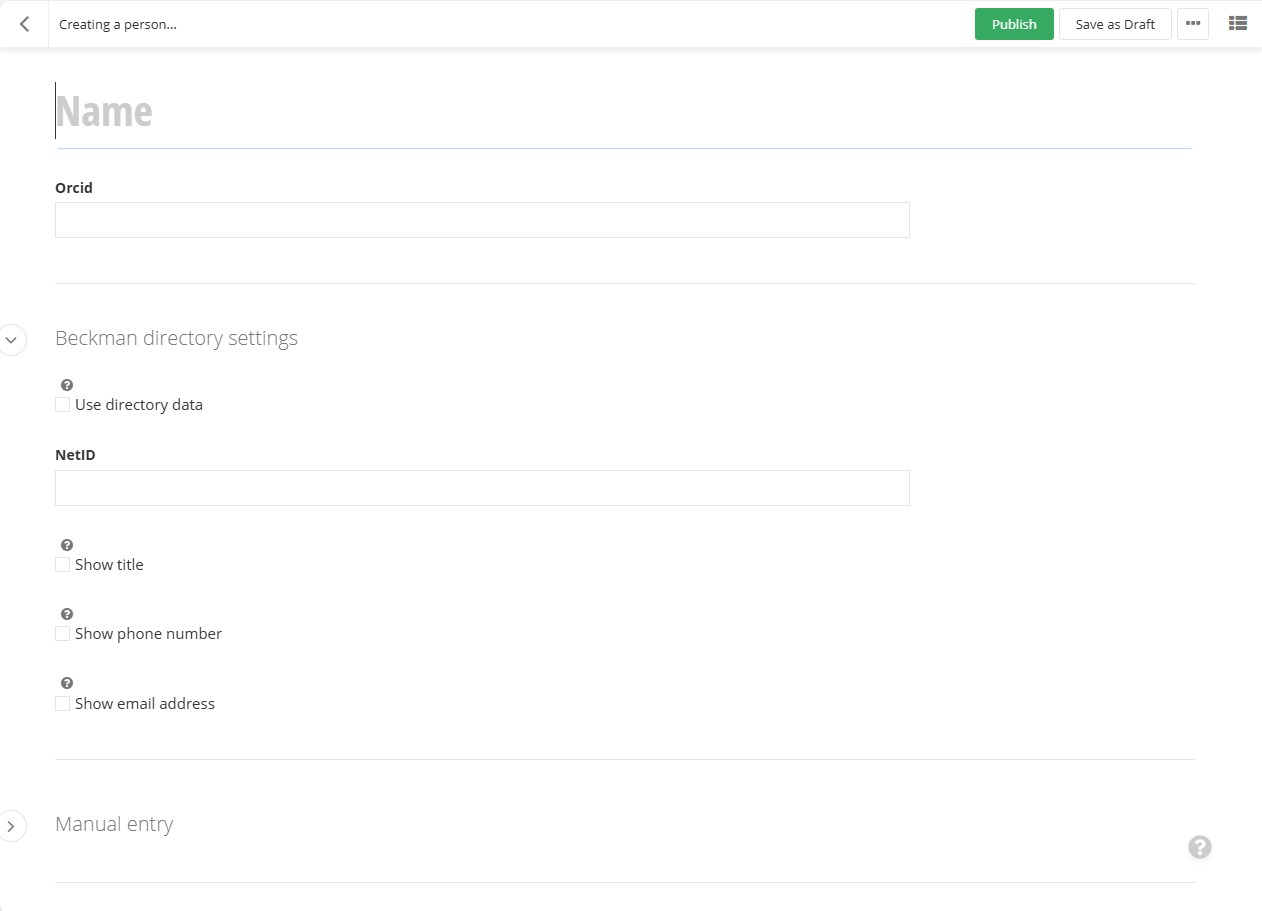The width and height of the screenshot is (1262, 911).
Task: Enable the Use directory data checkbox
Action: [62, 404]
